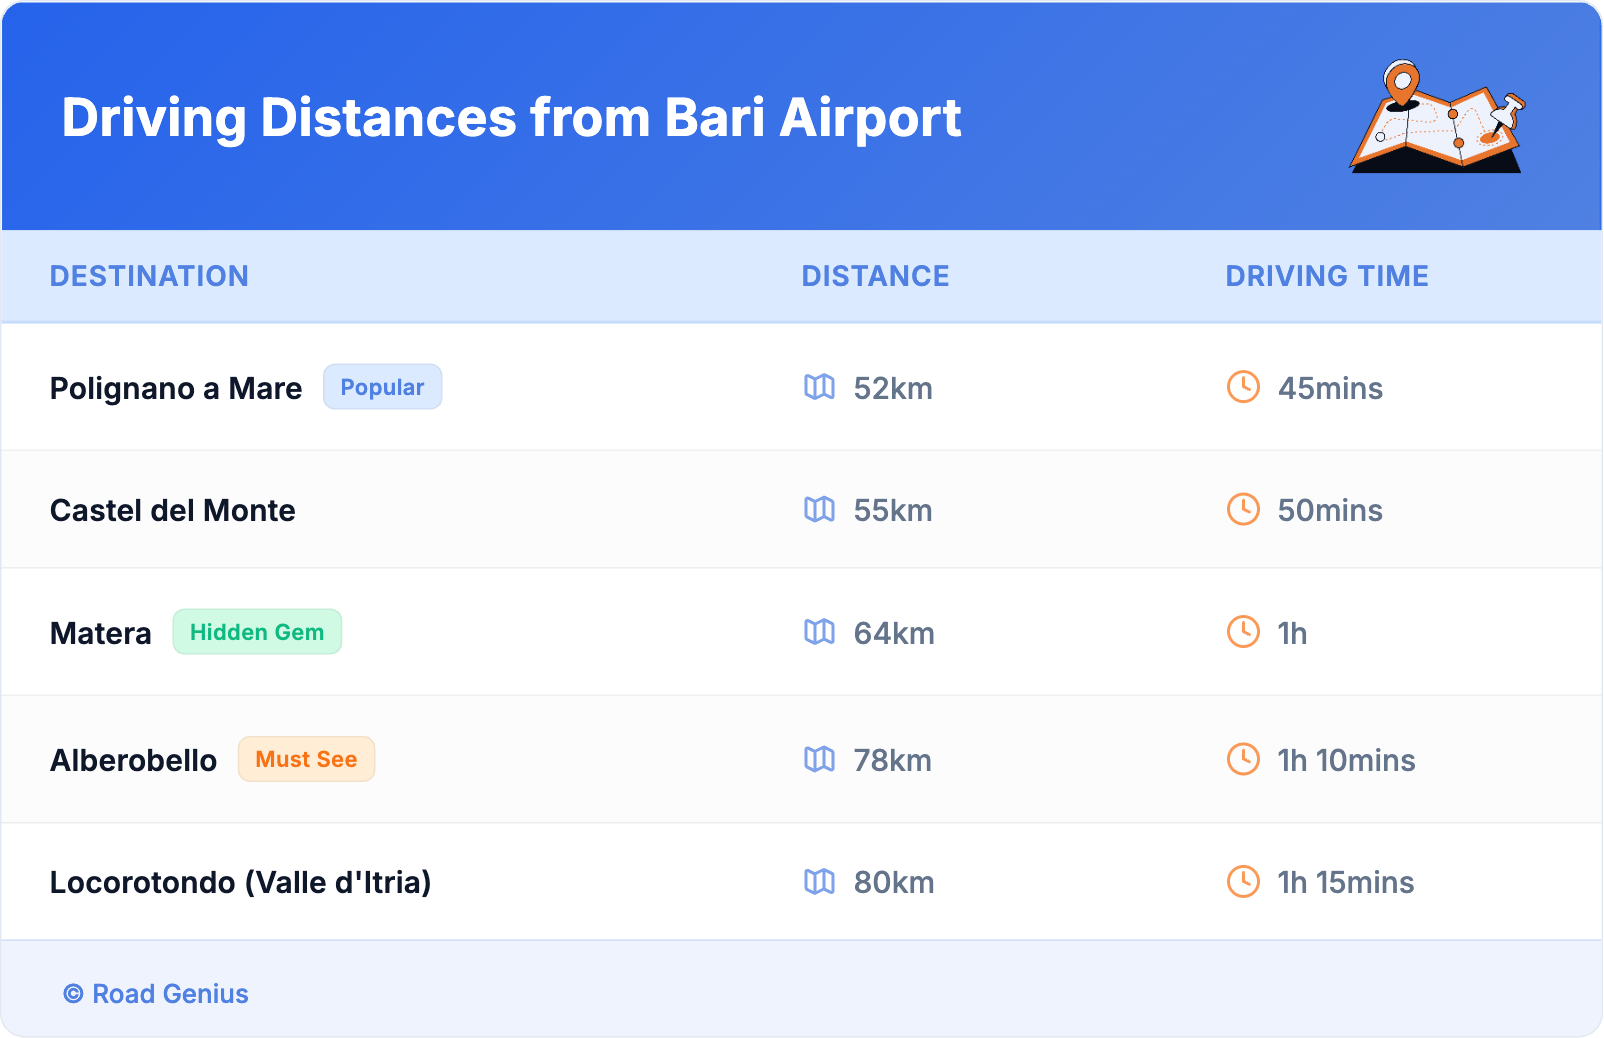Click the Destination column header
The width and height of the screenshot is (1604, 1038).
149,276
